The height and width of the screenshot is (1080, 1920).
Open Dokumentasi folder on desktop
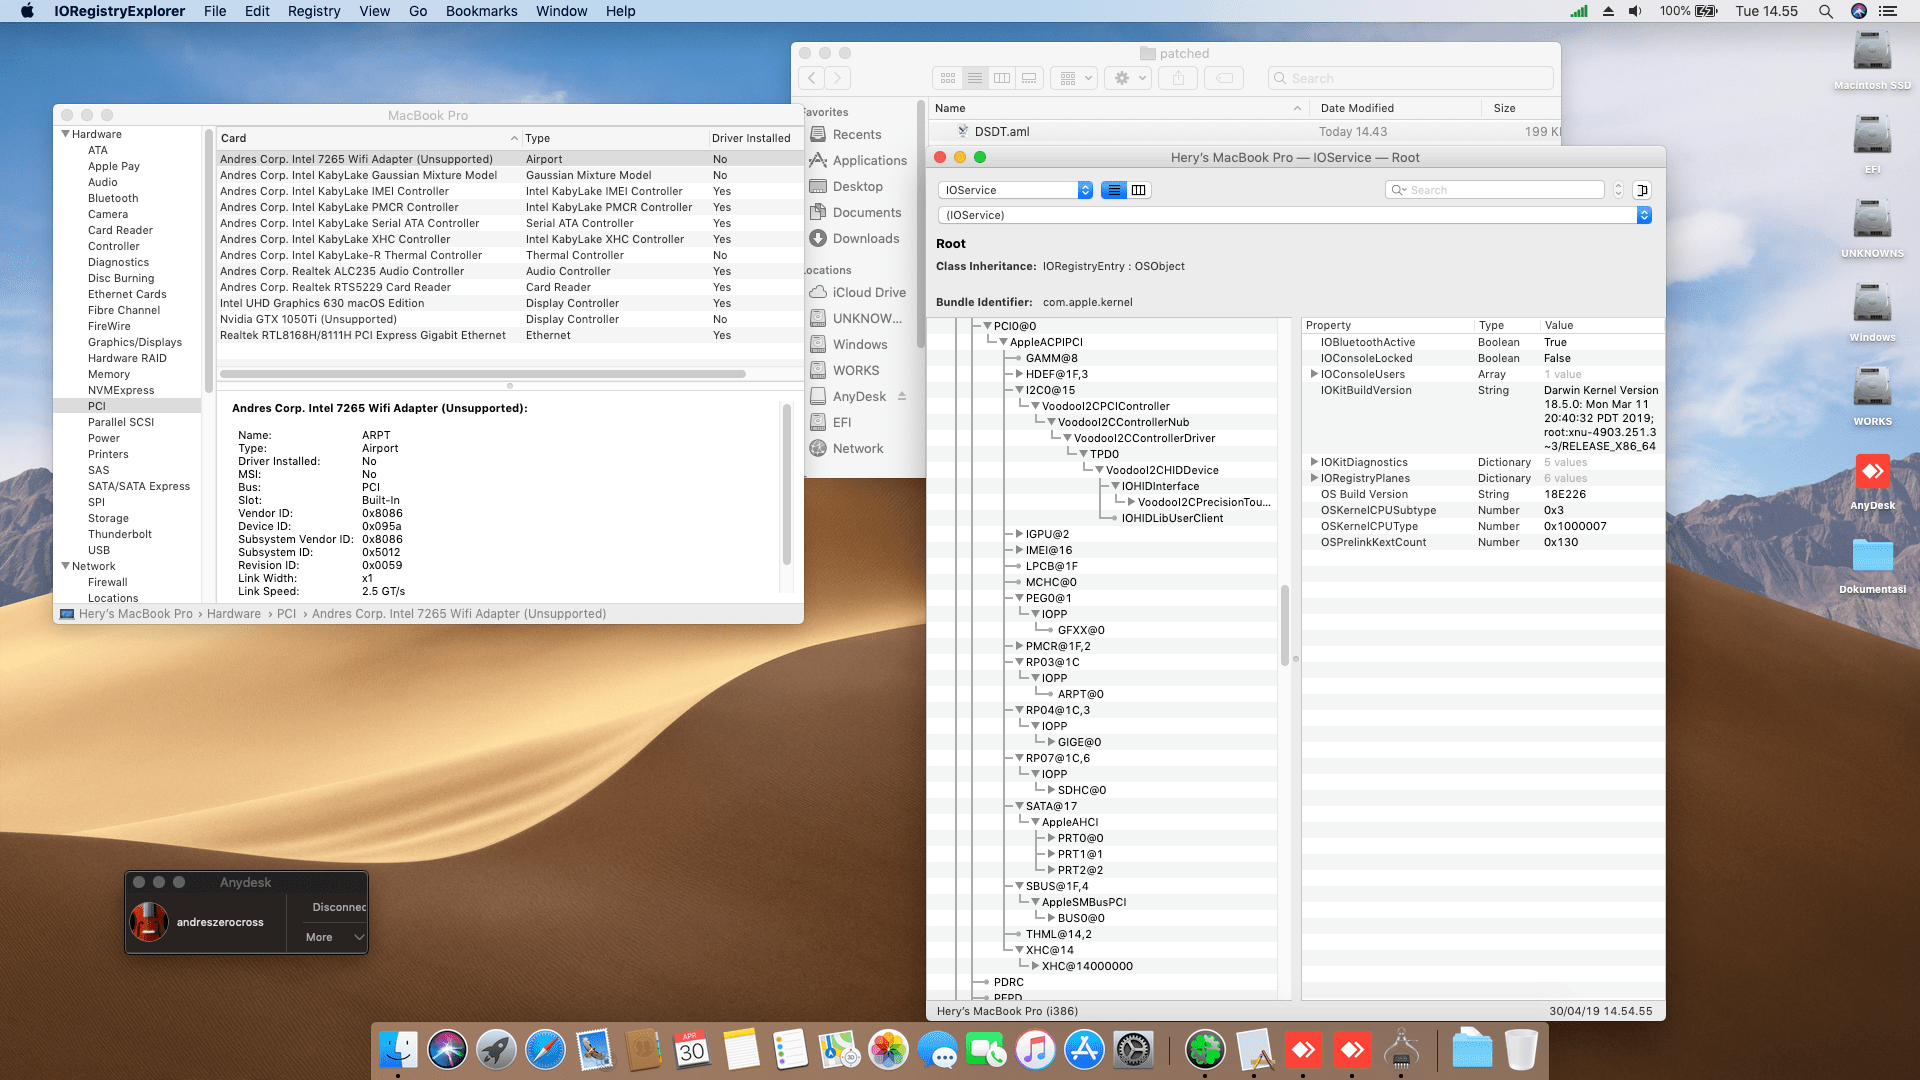click(x=1872, y=565)
